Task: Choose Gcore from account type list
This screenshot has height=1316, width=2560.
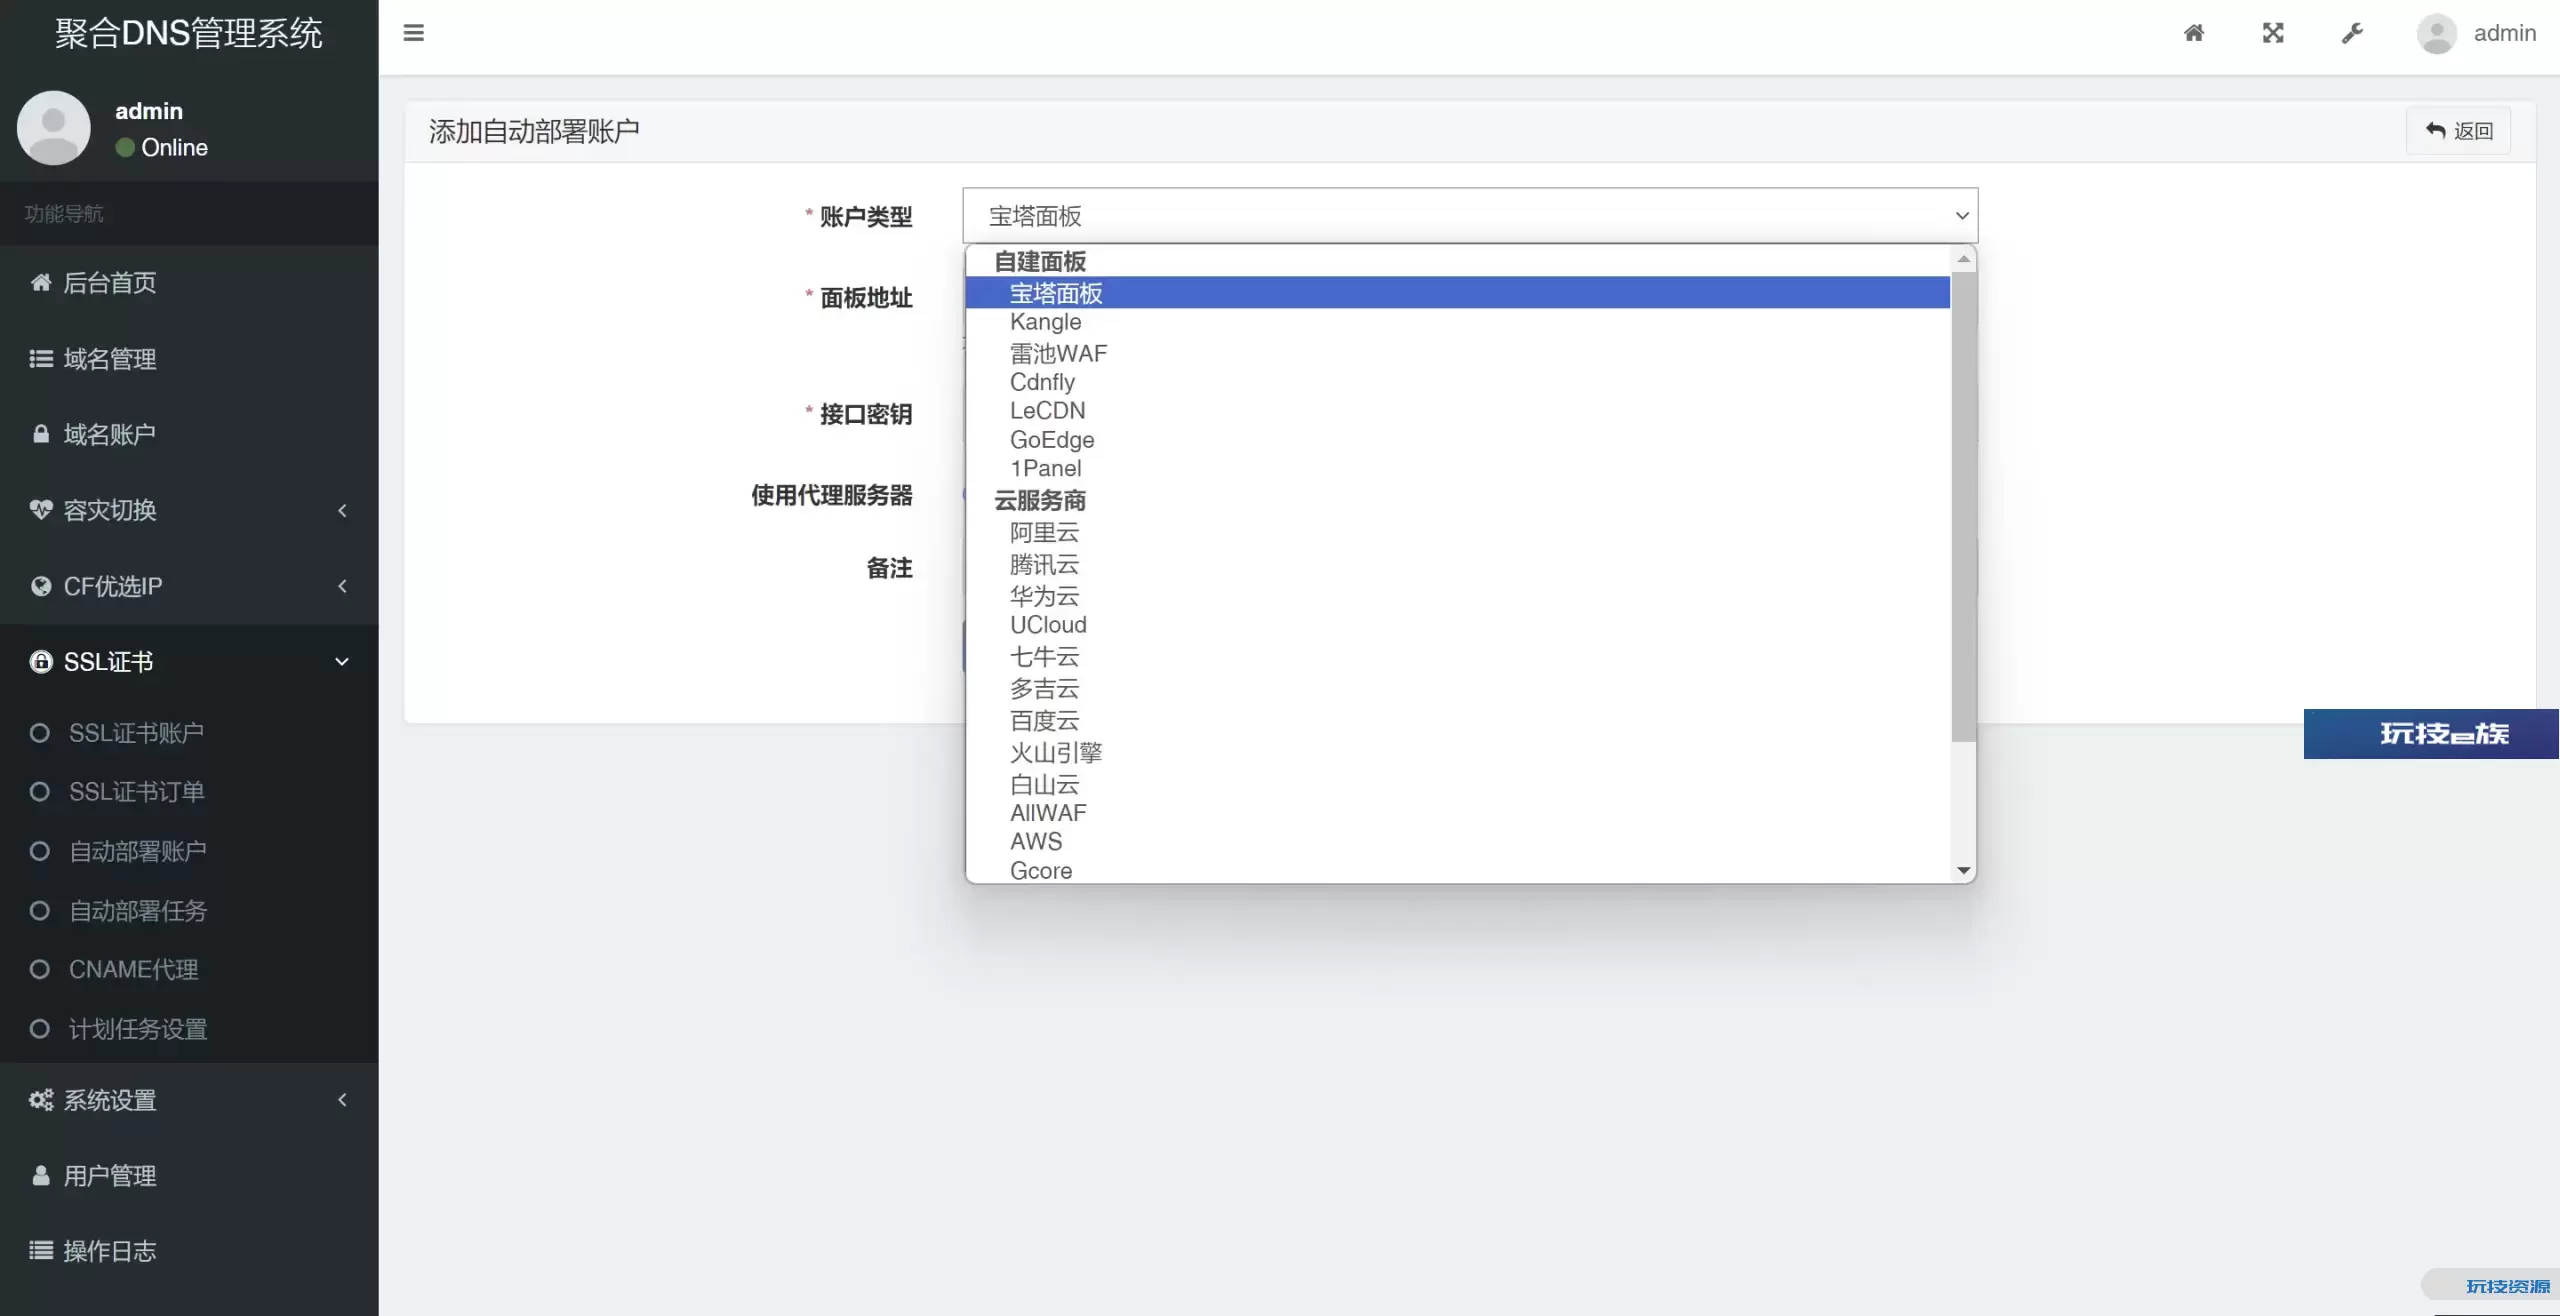Action: tap(1458, 871)
